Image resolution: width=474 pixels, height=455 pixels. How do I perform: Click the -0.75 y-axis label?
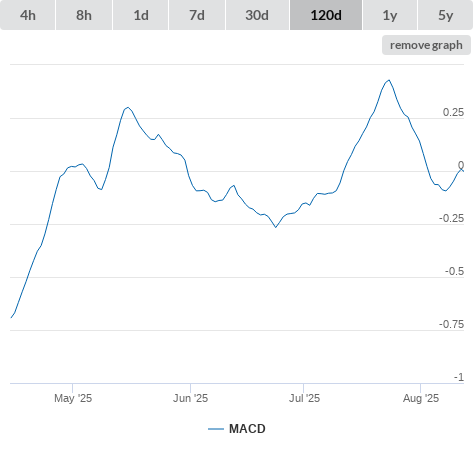[x=451, y=324]
